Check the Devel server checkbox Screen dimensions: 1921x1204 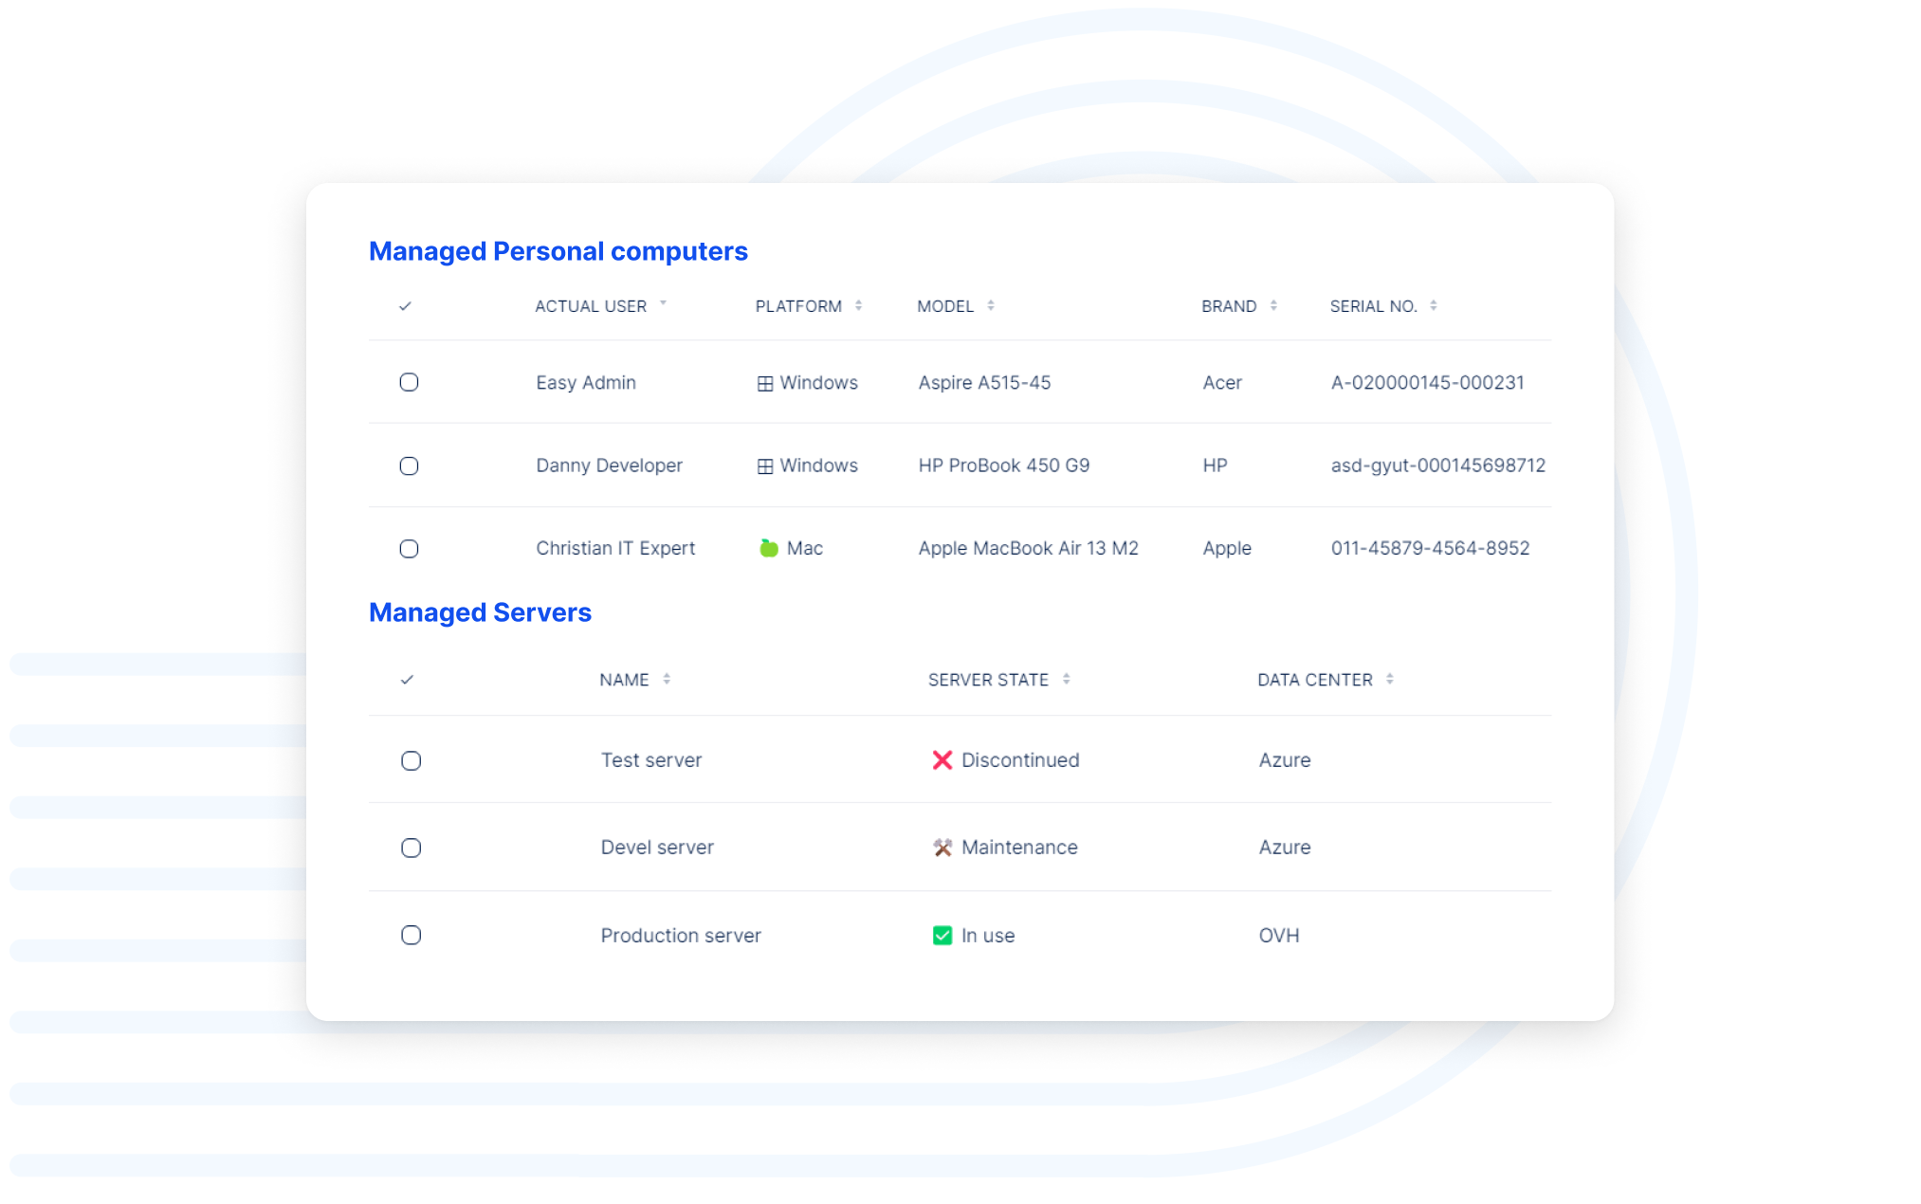click(x=411, y=848)
